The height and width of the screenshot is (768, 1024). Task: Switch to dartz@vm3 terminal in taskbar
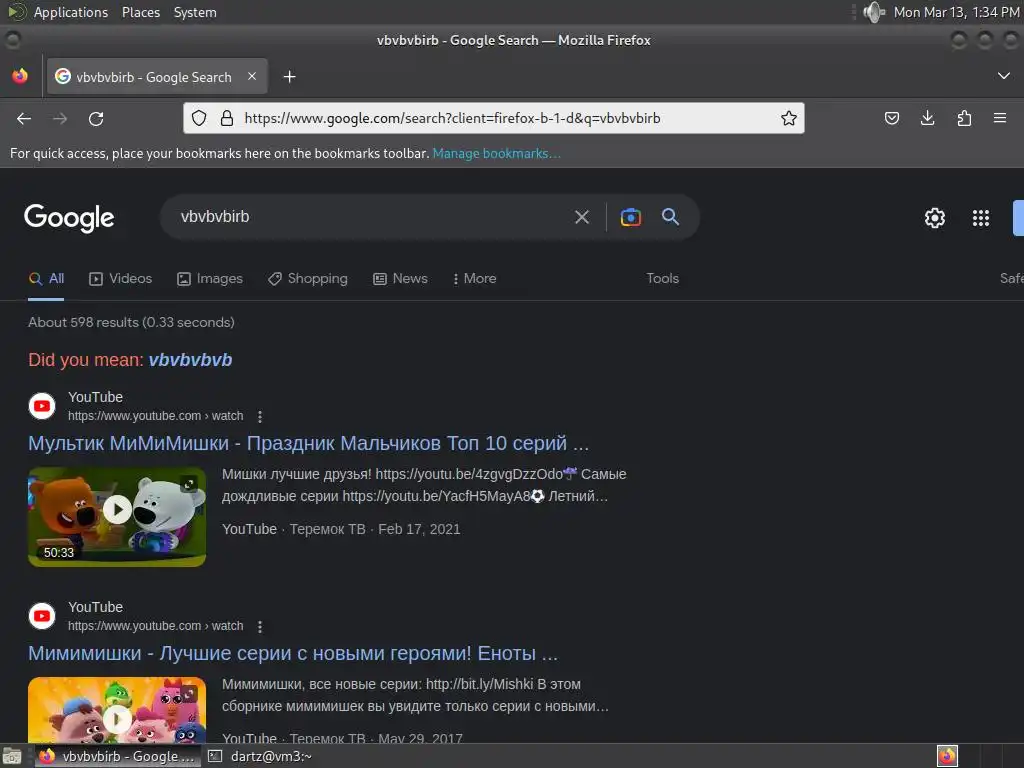coord(260,756)
